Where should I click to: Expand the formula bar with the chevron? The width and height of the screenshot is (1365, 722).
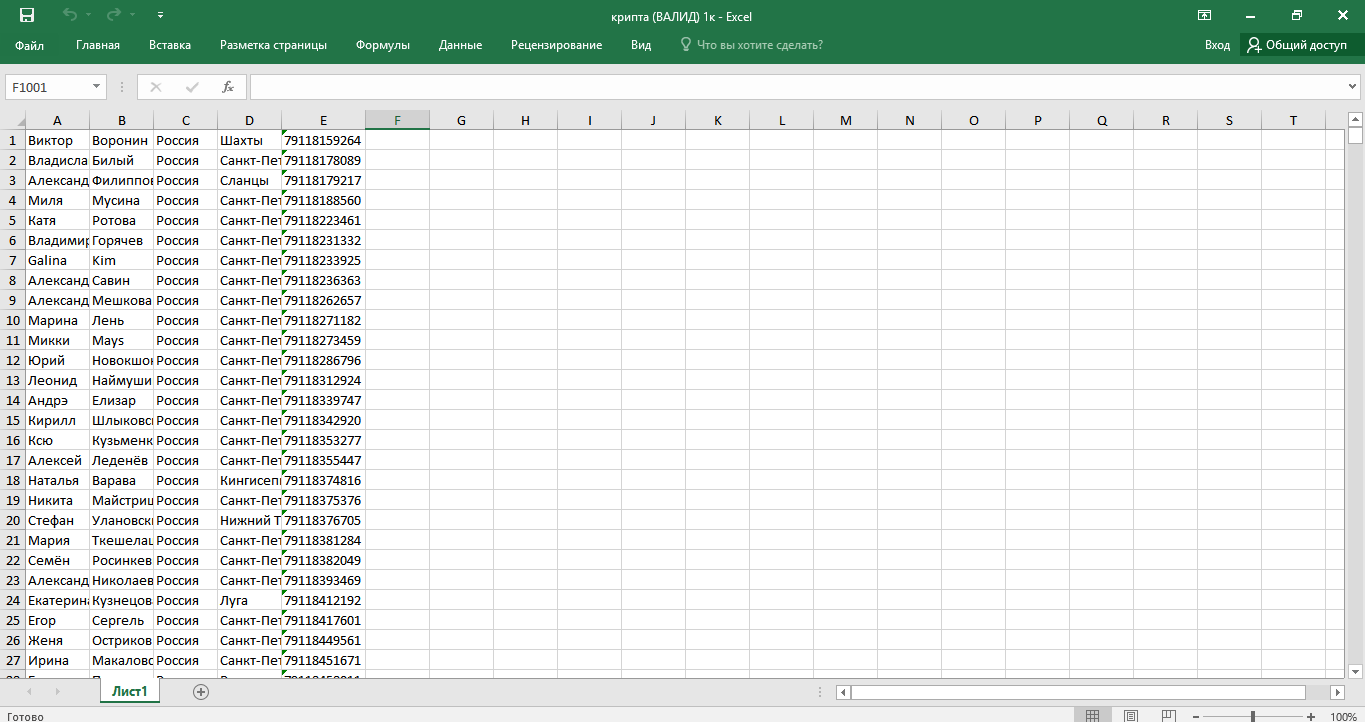click(x=1353, y=87)
